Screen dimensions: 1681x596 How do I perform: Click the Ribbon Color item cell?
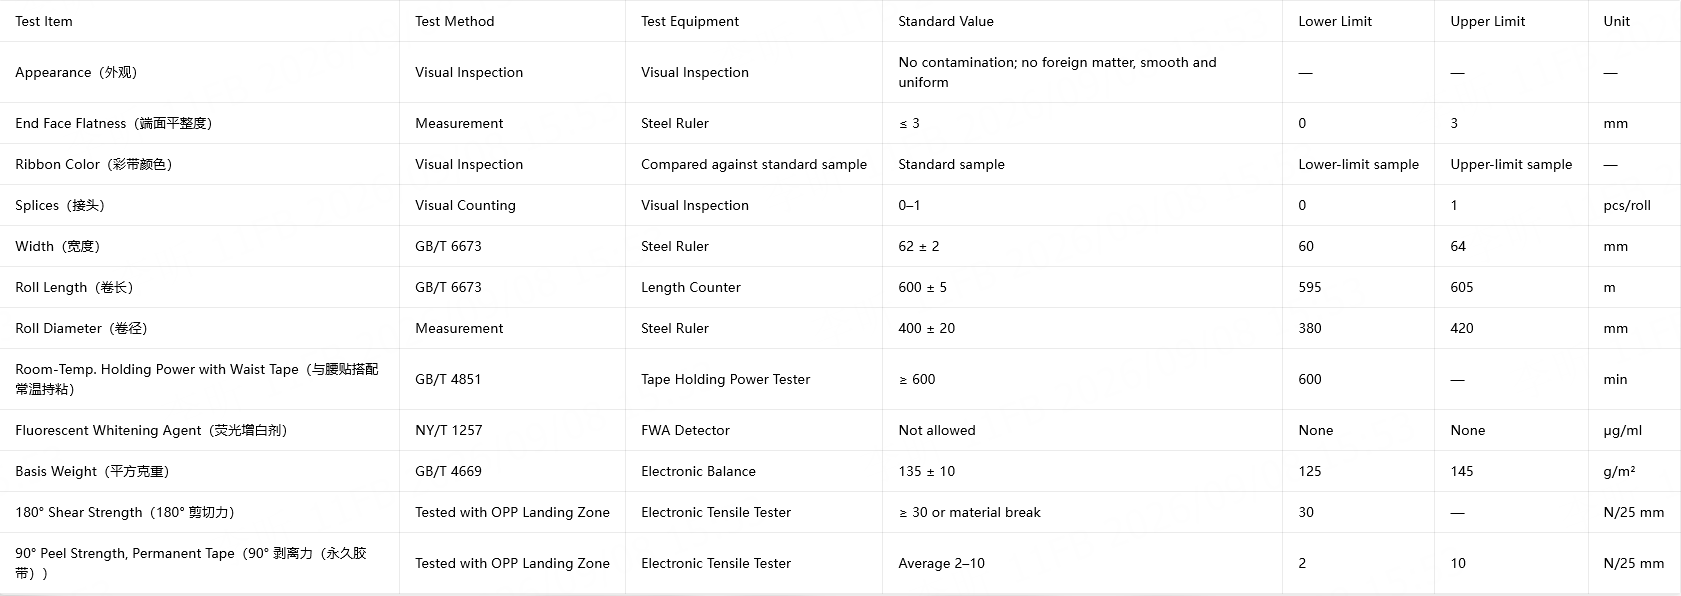click(199, 164)
